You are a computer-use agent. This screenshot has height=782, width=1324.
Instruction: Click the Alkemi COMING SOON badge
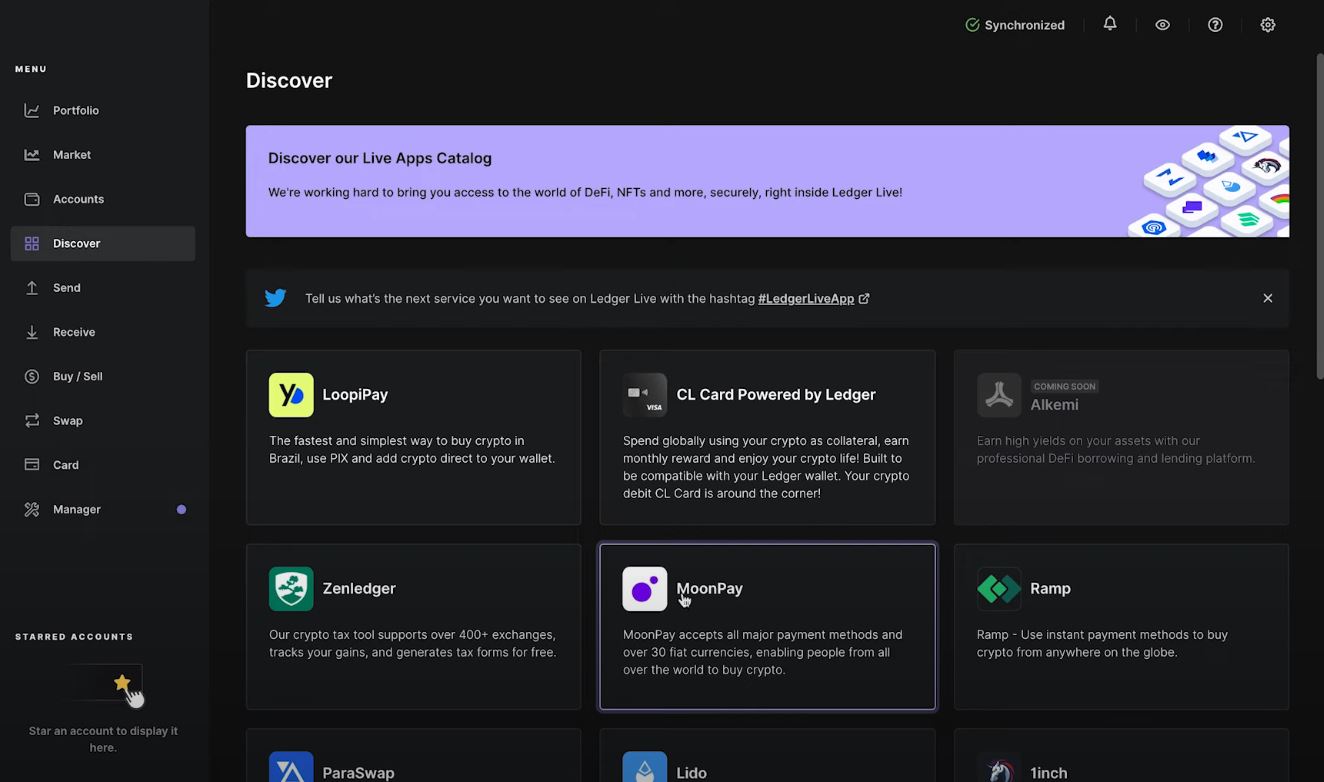tap(1064, 386)
